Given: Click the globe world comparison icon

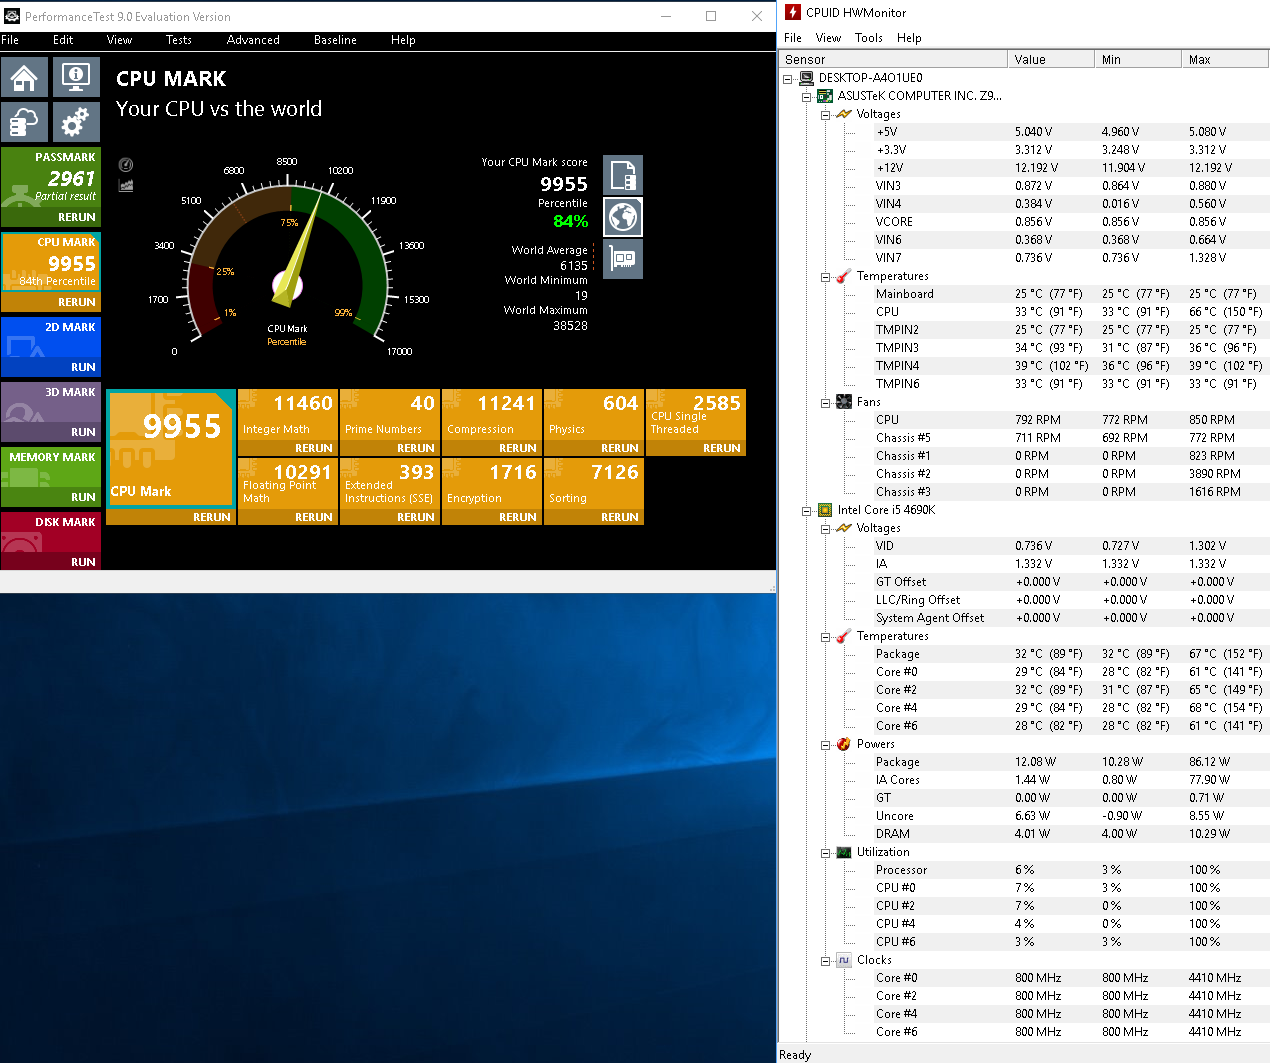Looking at the screenshot, I should (623, 217).
